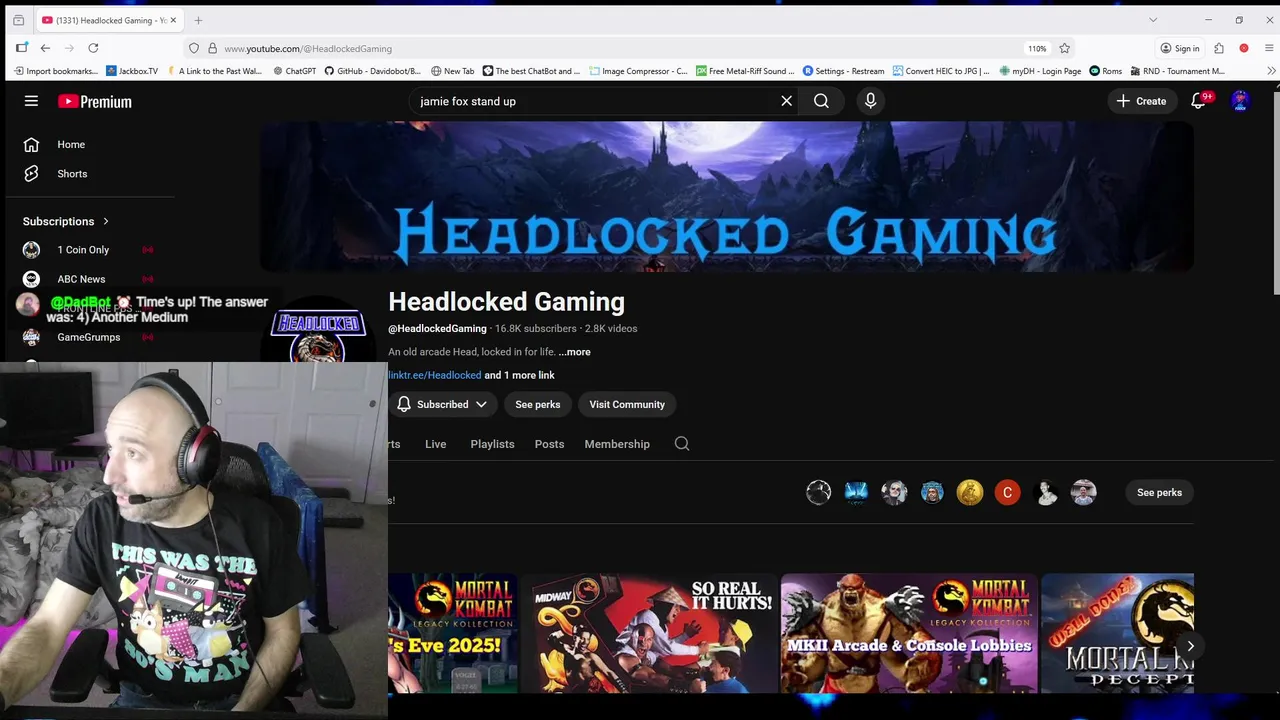Show more bookmarks with the overflow chevron
Image resolution: width=1280 pixels, height=720 pixels.
pos(1271,71)
